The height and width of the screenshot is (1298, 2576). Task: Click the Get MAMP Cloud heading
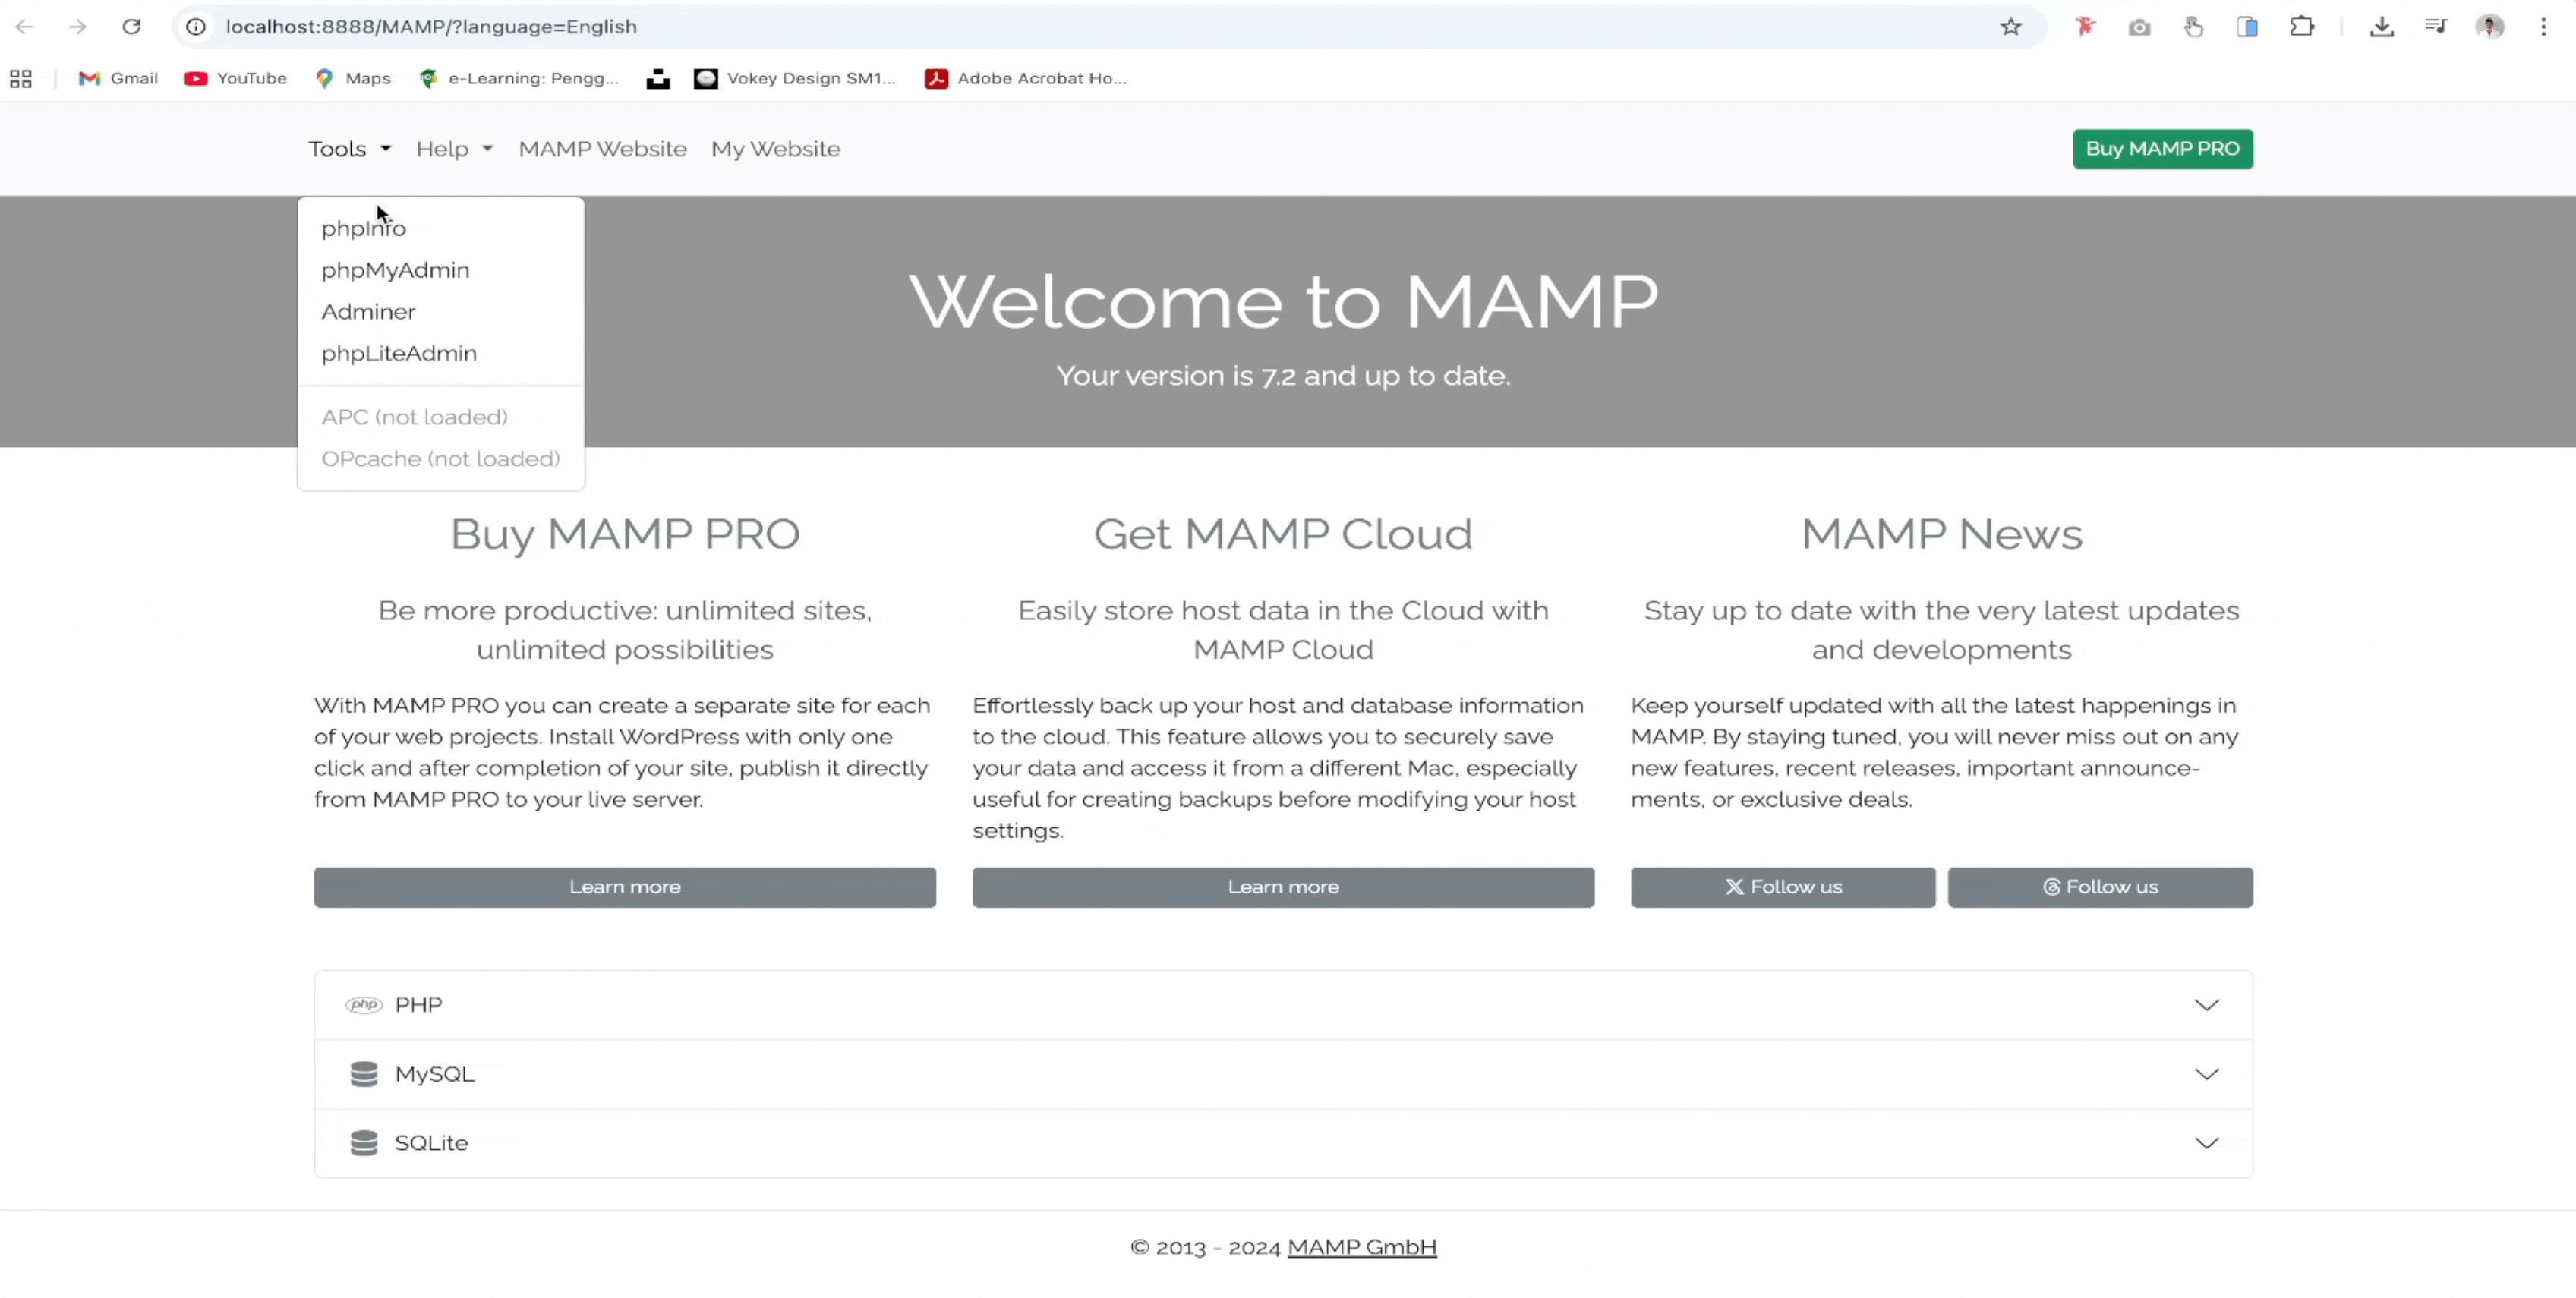(1283, 534)
